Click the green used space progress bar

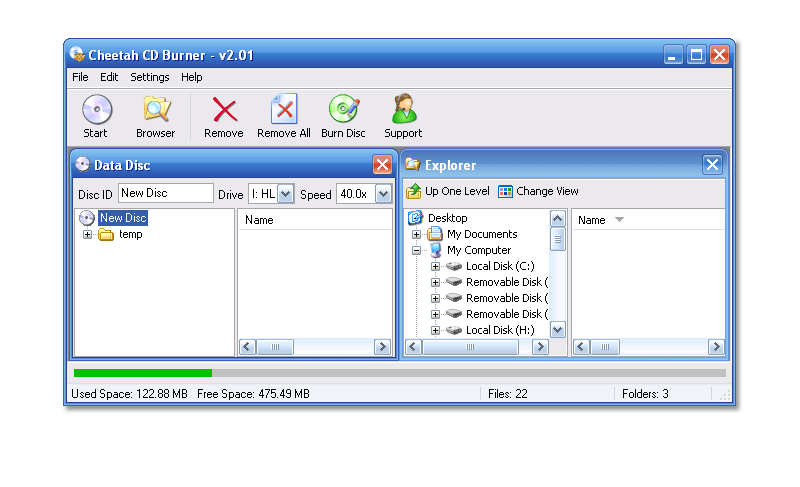point(143,373)
